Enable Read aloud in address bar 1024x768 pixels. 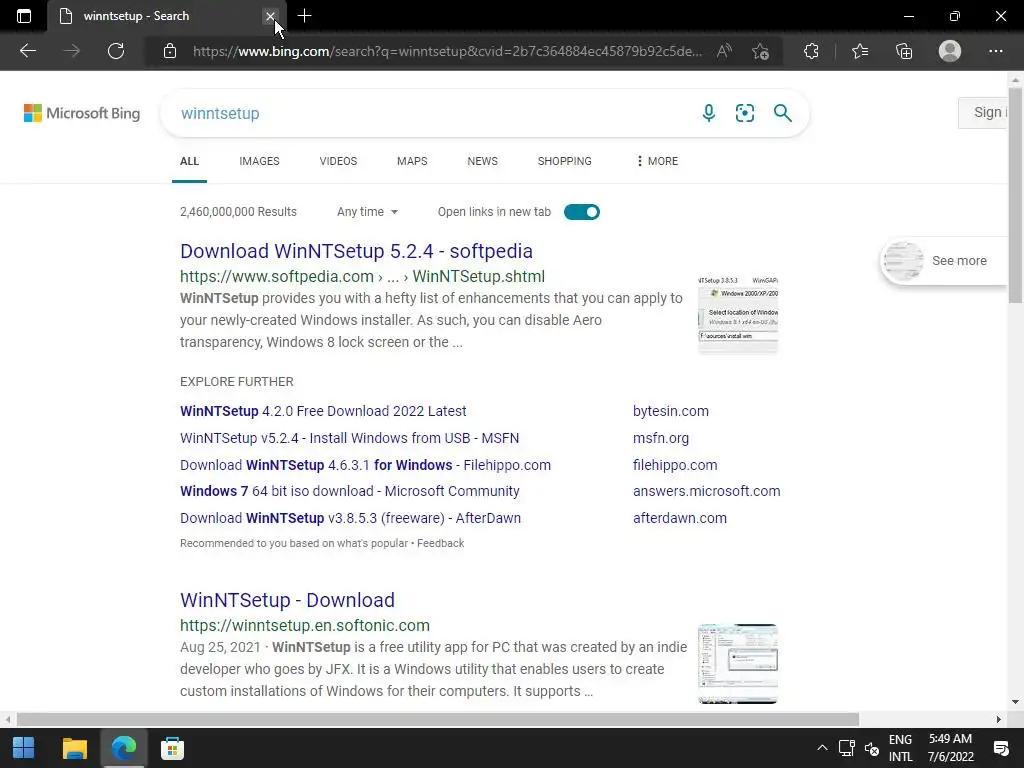(724, 51)
